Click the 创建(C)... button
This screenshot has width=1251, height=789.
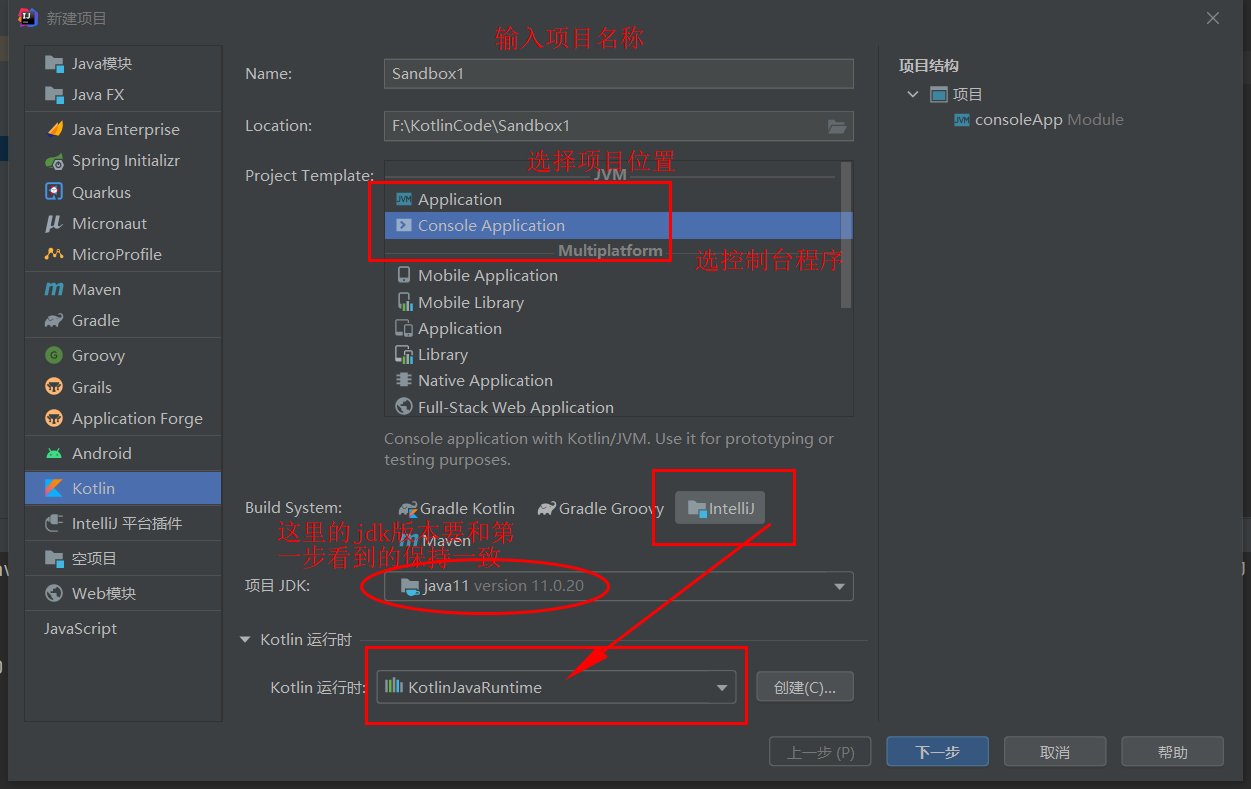click(x=805, y=687)
